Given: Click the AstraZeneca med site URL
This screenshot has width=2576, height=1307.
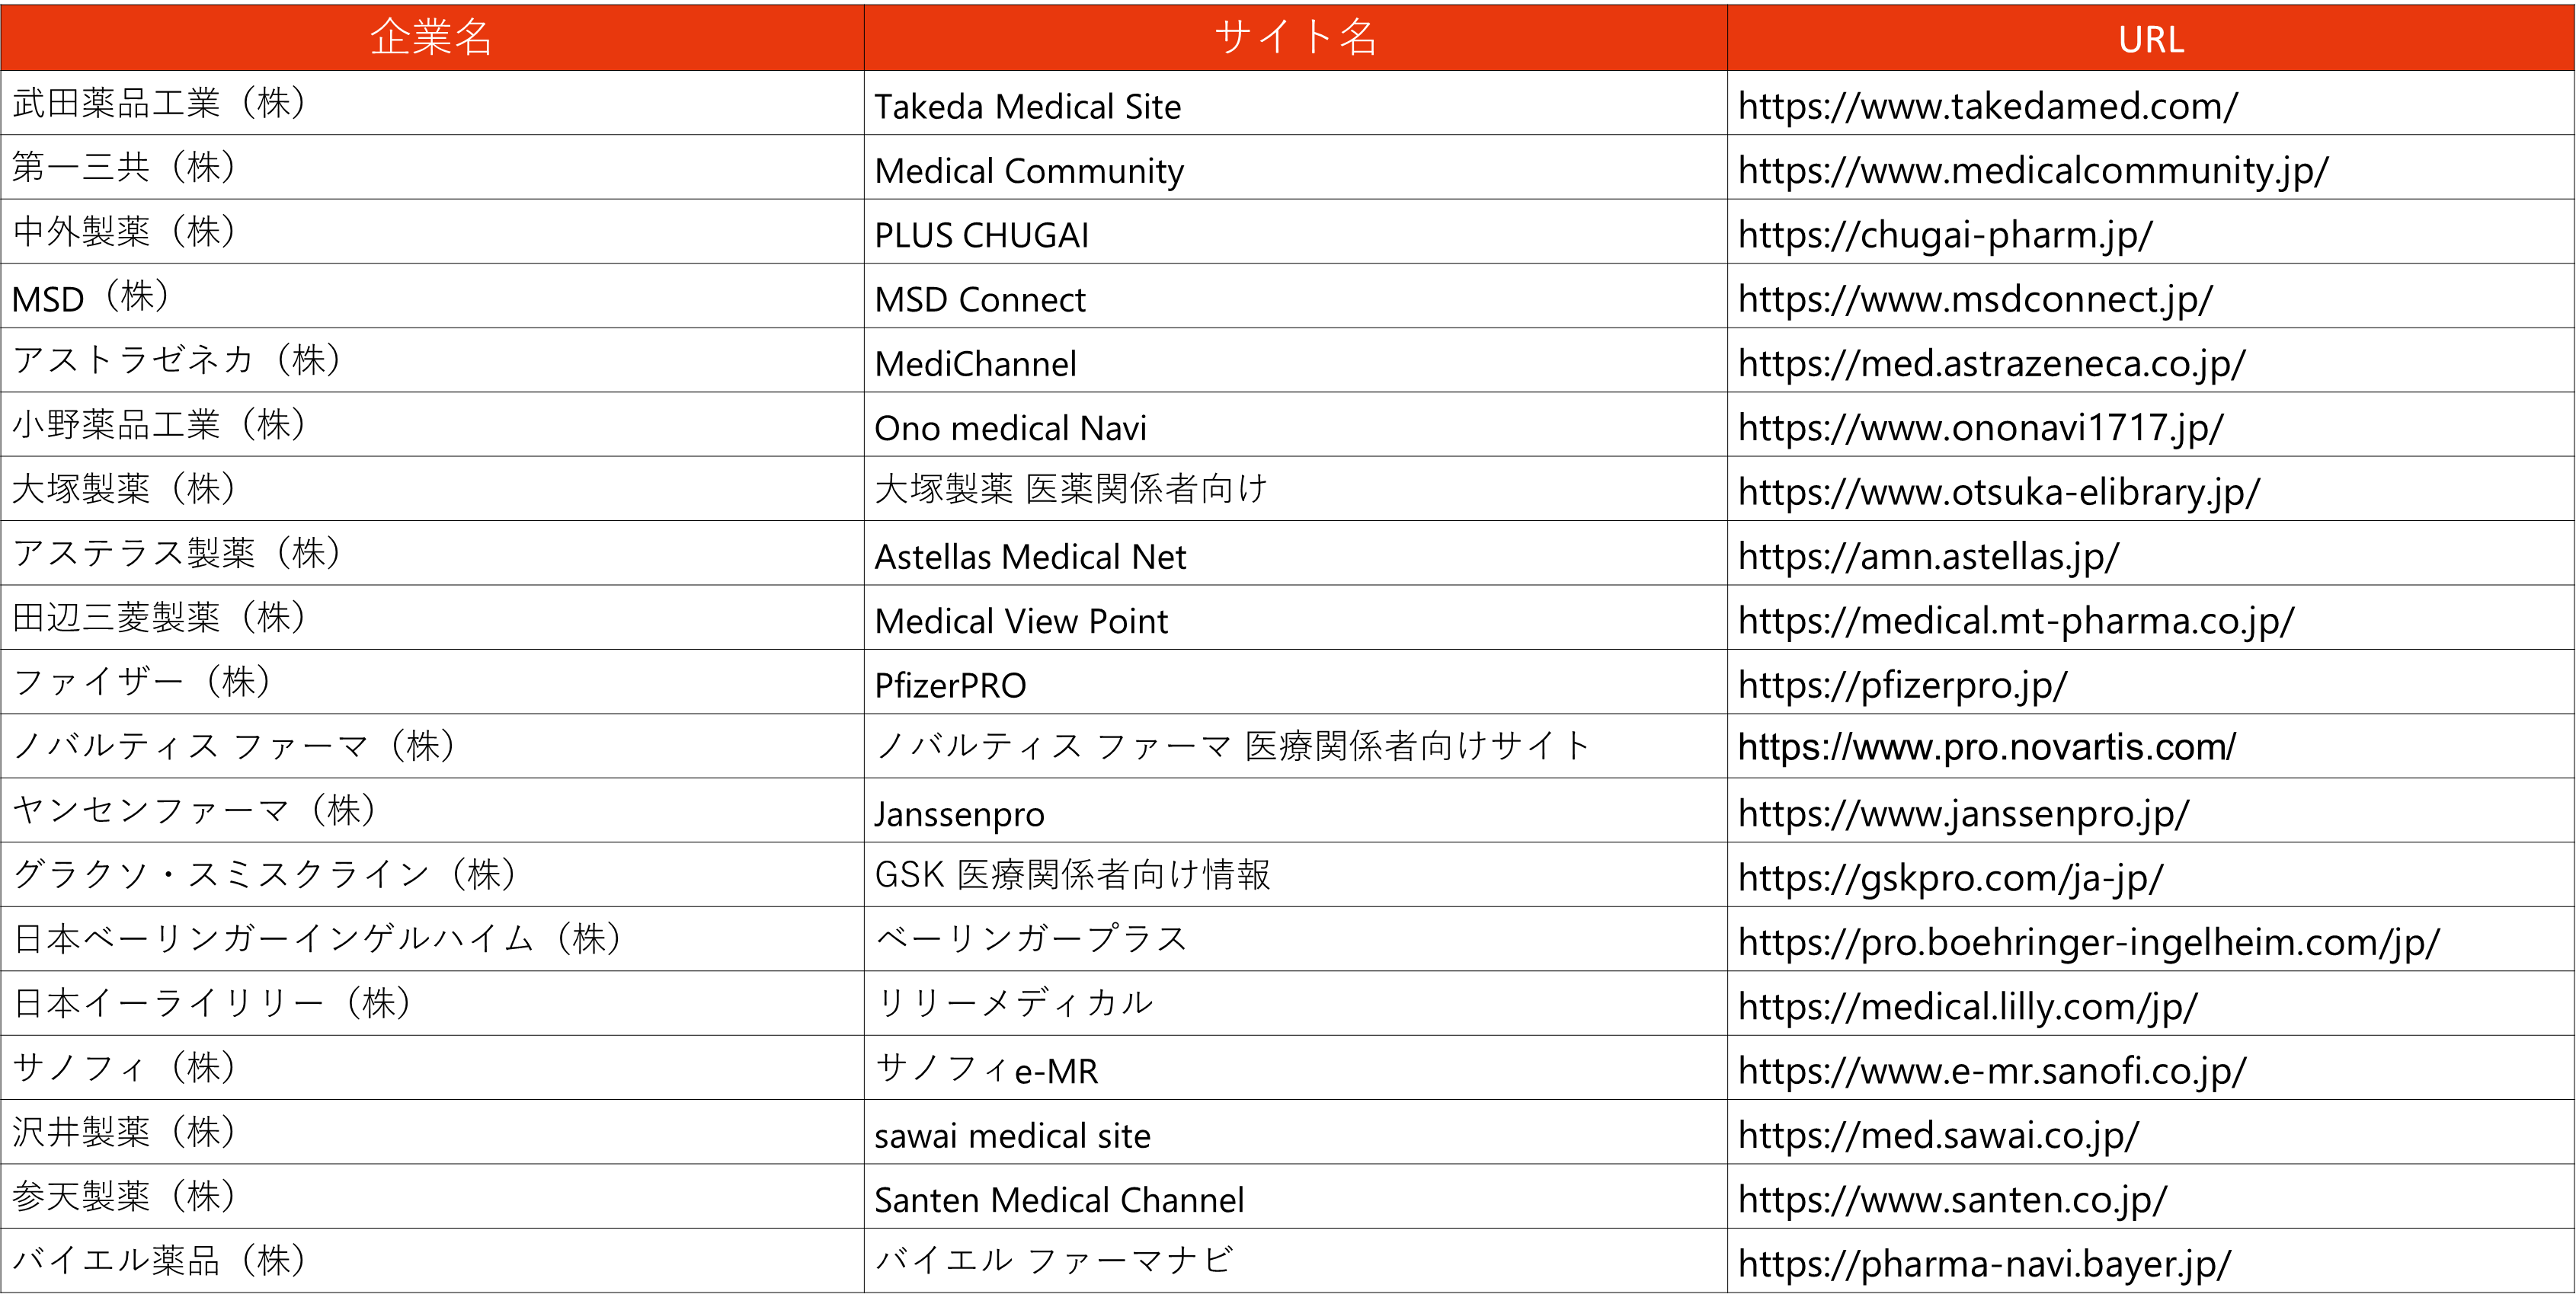Looking at the screenshot, I should tap(1991, 363).
